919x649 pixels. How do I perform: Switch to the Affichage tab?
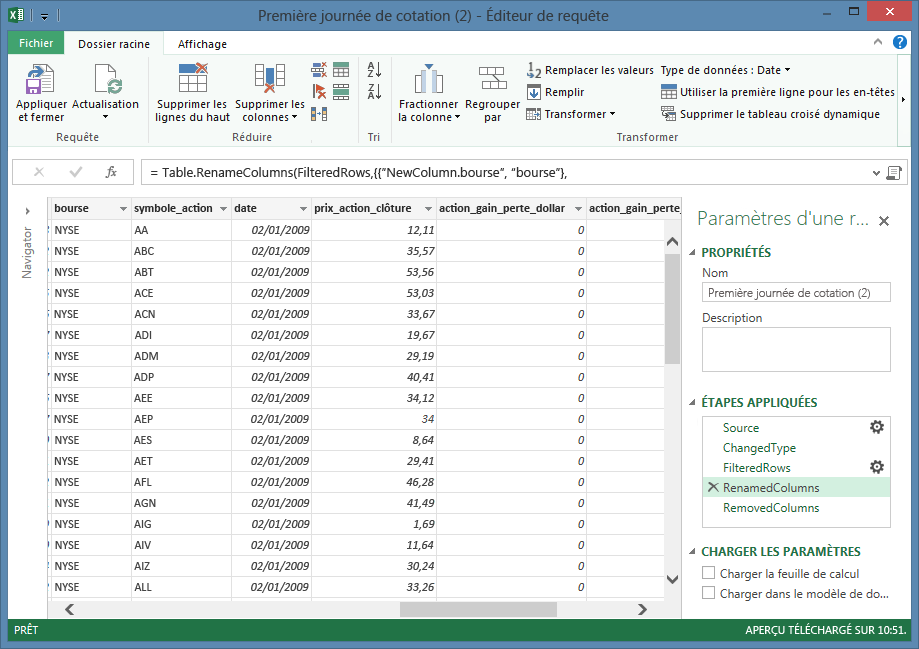[202, 44]
